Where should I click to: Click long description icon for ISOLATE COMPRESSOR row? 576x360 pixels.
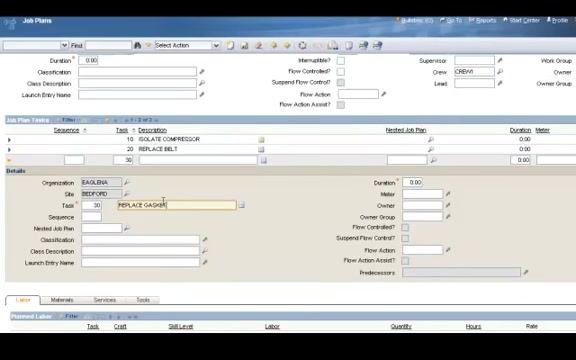tap(261, 140)
